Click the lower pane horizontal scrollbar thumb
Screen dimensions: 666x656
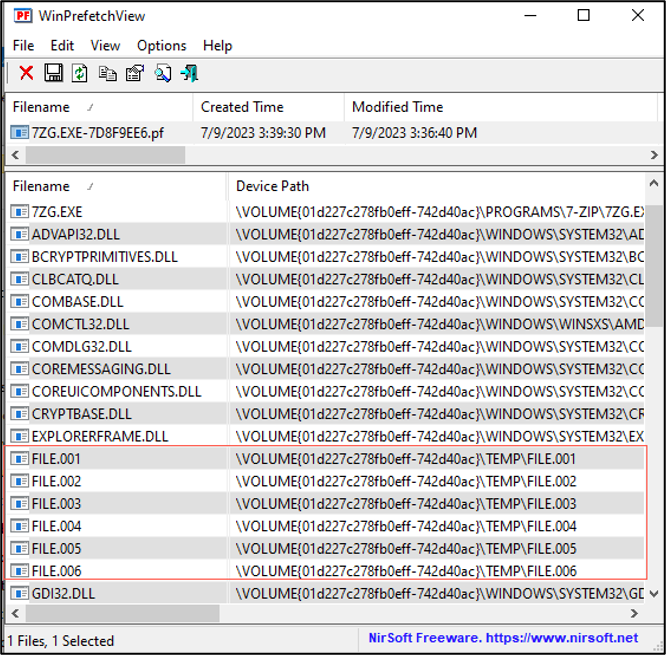click(122, 614)
